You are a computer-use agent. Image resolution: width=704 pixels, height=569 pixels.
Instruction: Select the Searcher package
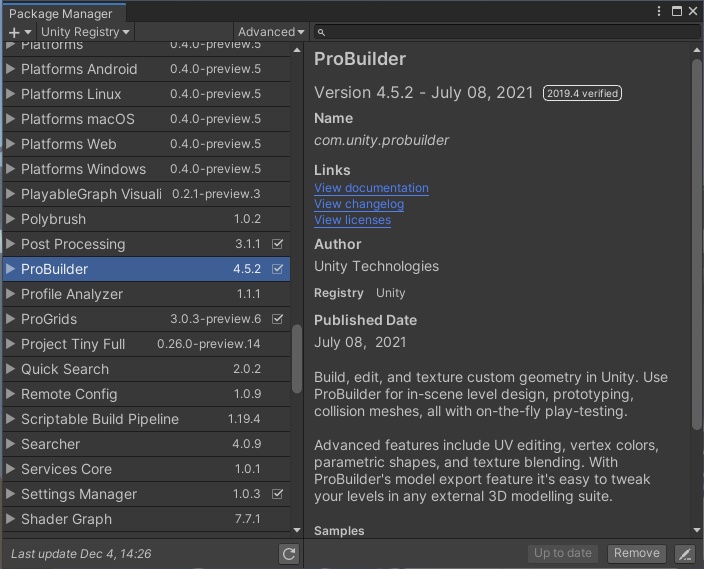[x=146, y=444]
